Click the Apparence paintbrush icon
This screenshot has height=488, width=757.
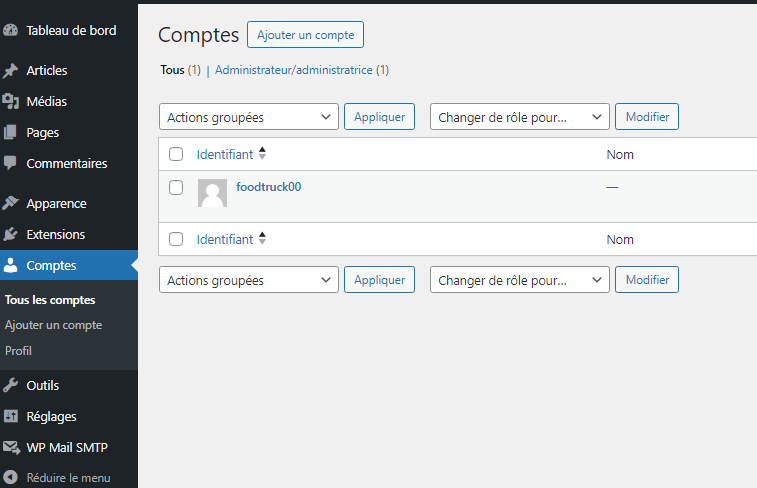pyautogui.click(x=11, y=204)
